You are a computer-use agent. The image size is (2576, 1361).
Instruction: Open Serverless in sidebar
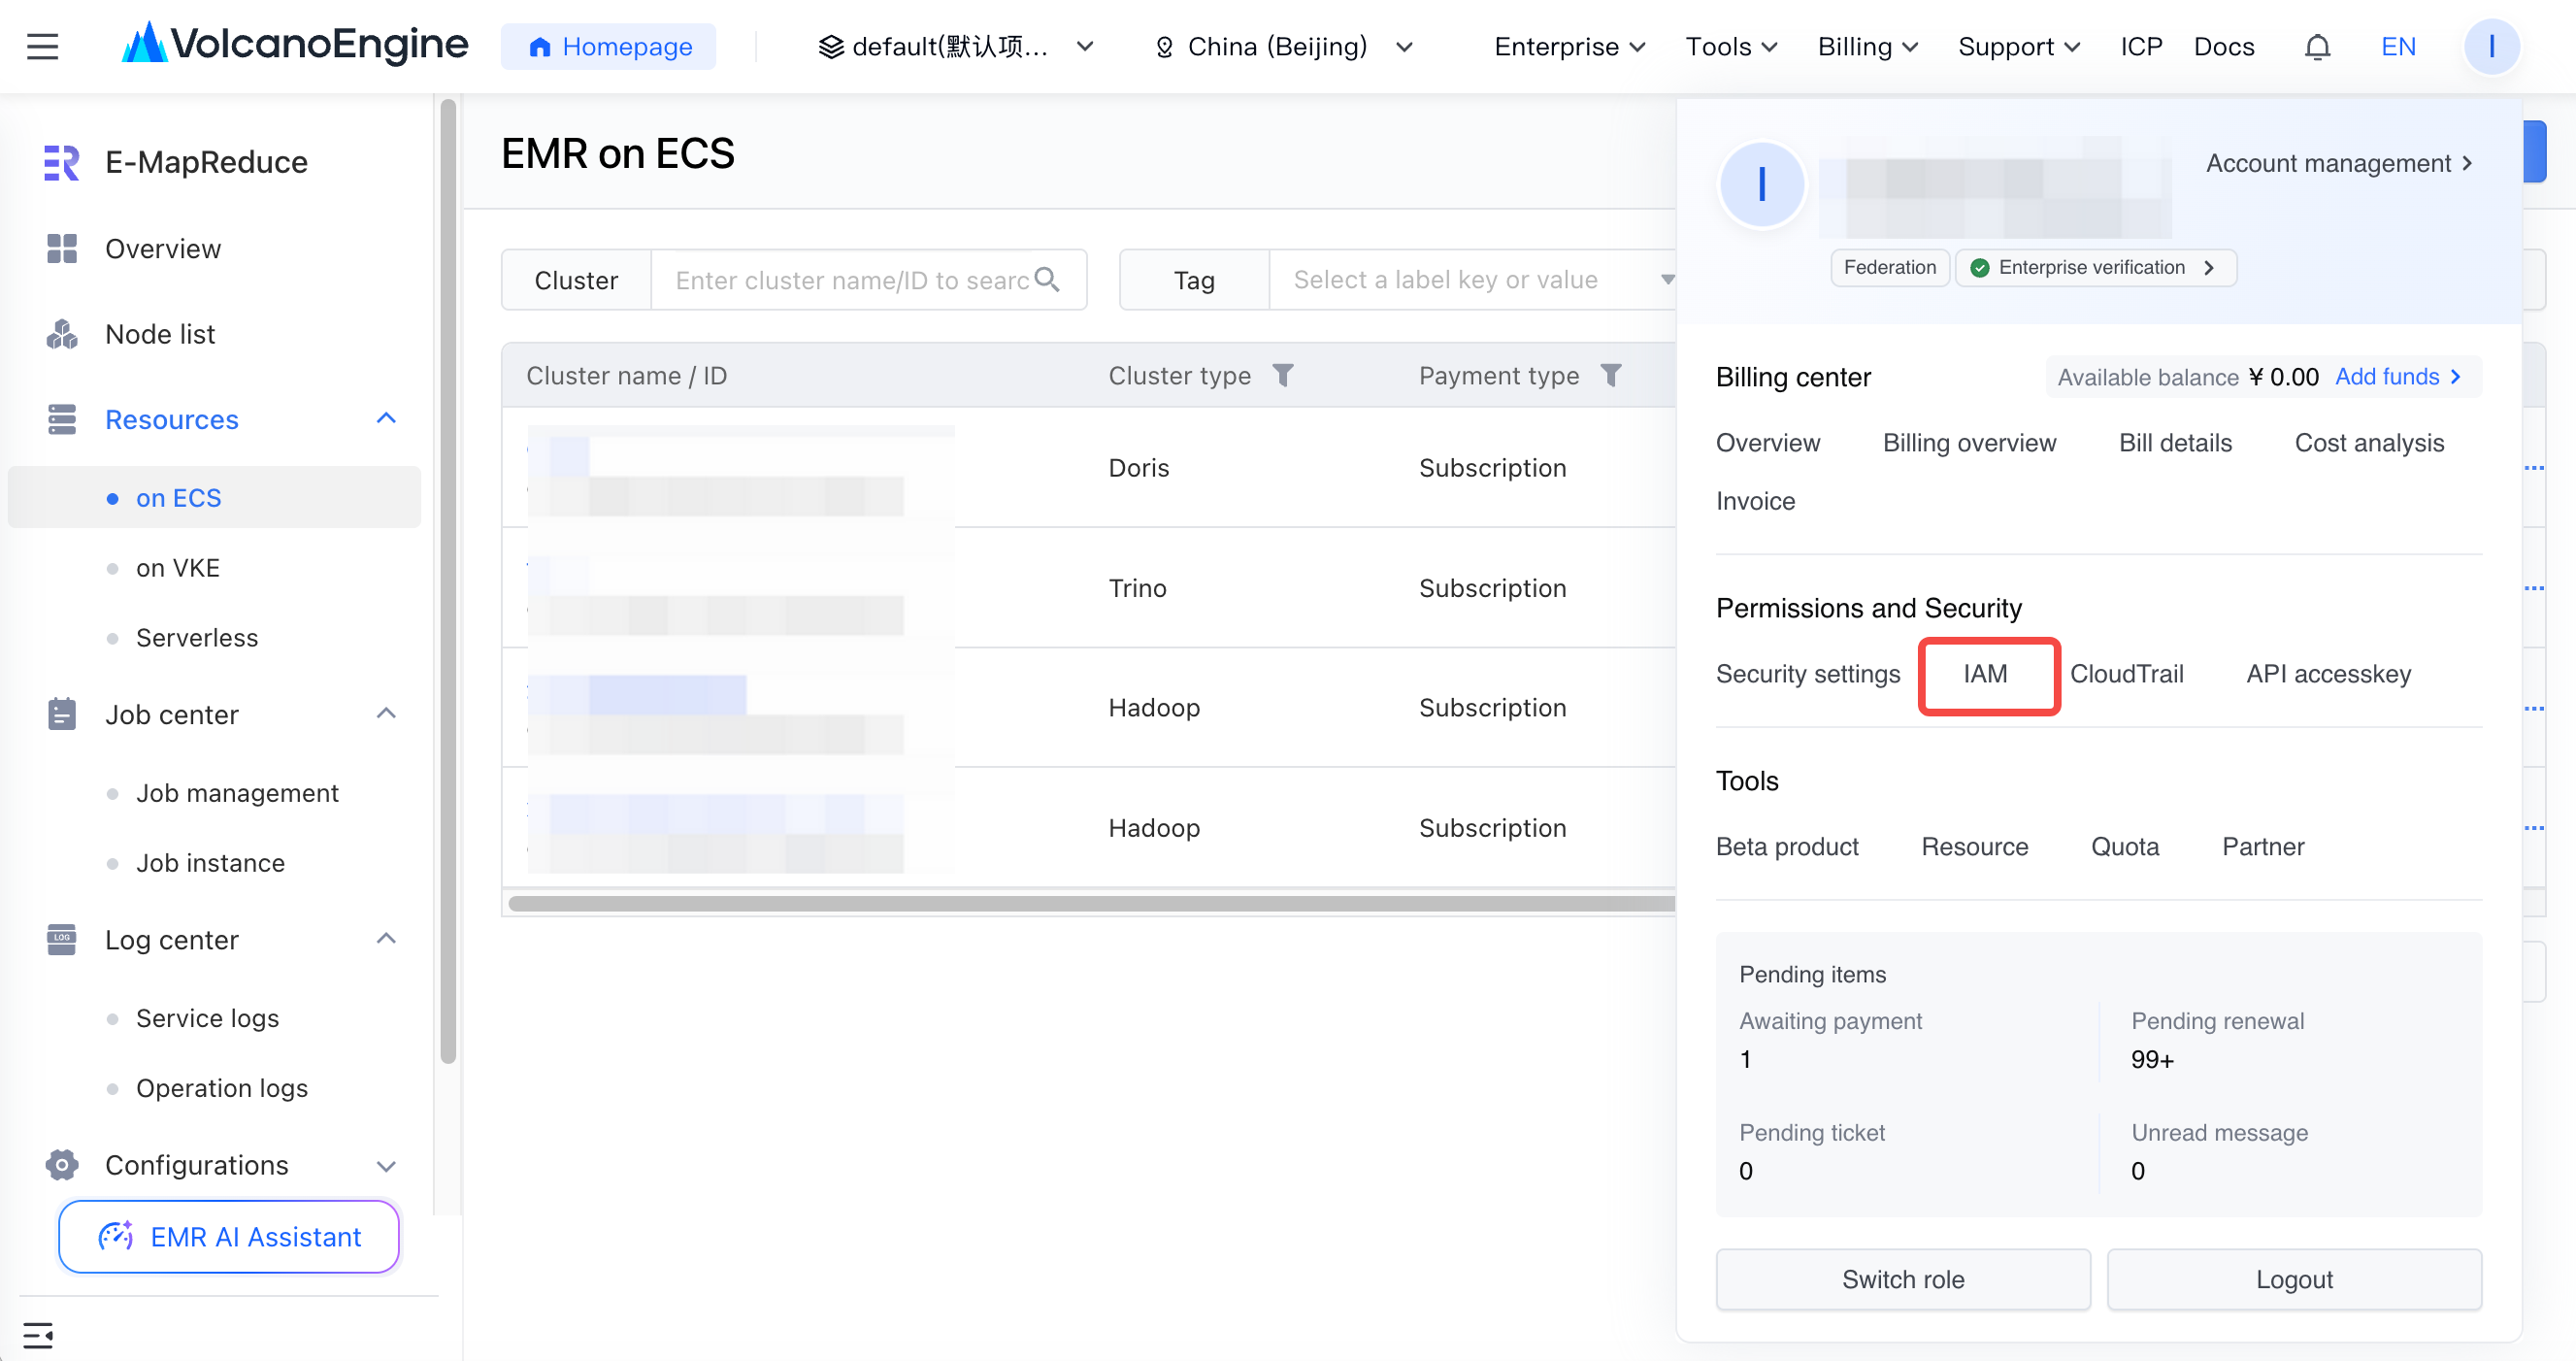pos(196,637)
